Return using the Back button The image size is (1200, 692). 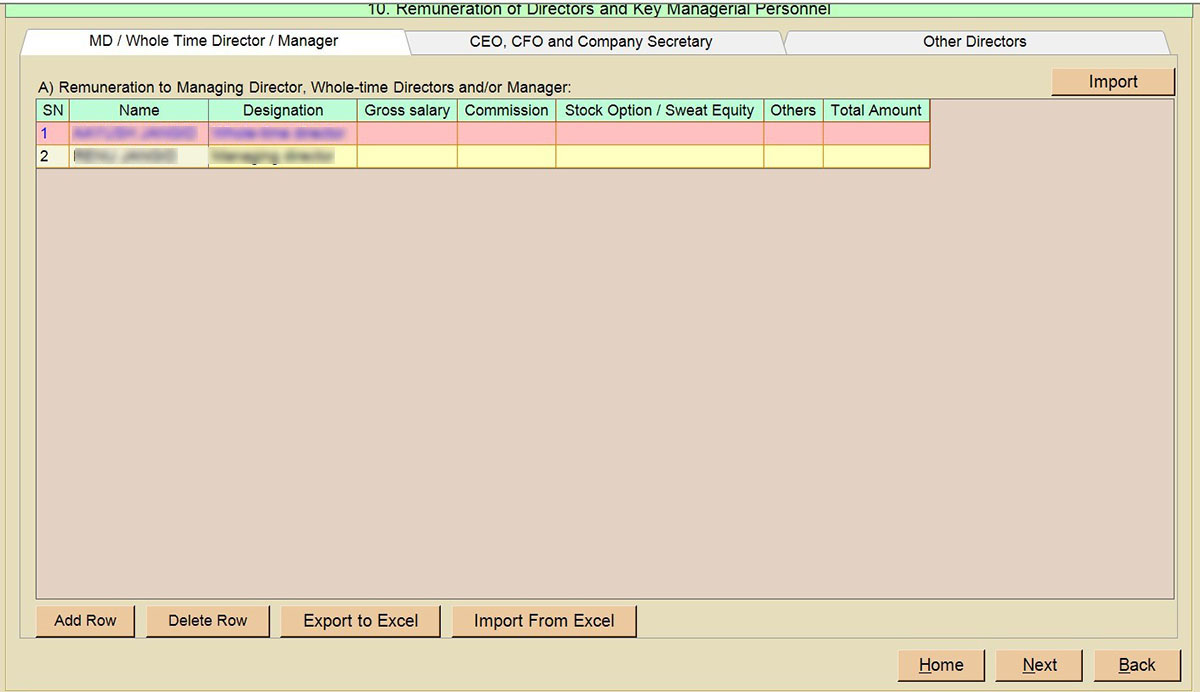pyautogui.click(x=1137, y=665)
